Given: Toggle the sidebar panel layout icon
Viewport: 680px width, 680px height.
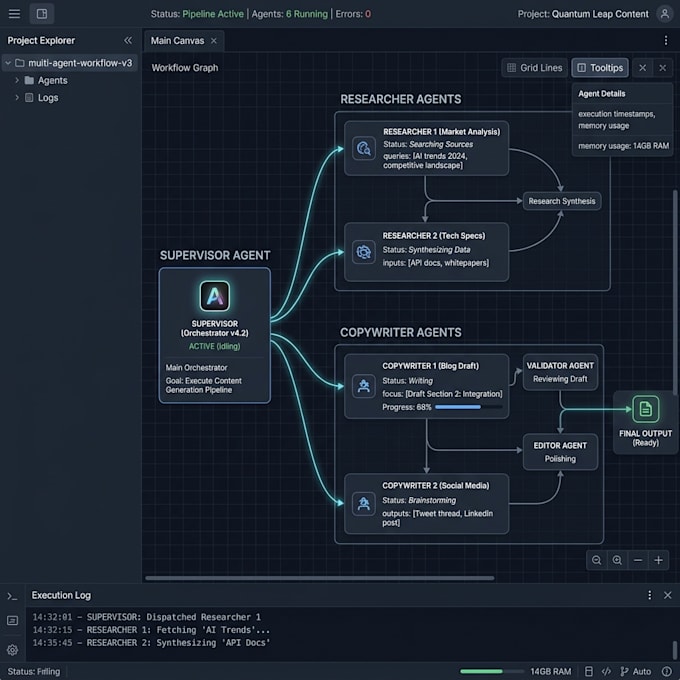Looking at the screenshot, I should coord(42,13).
